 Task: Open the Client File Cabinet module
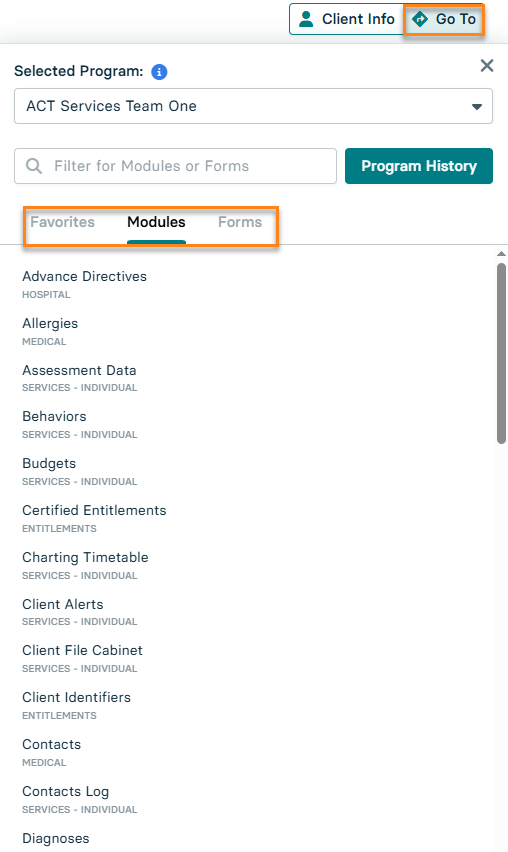(82, 650)
